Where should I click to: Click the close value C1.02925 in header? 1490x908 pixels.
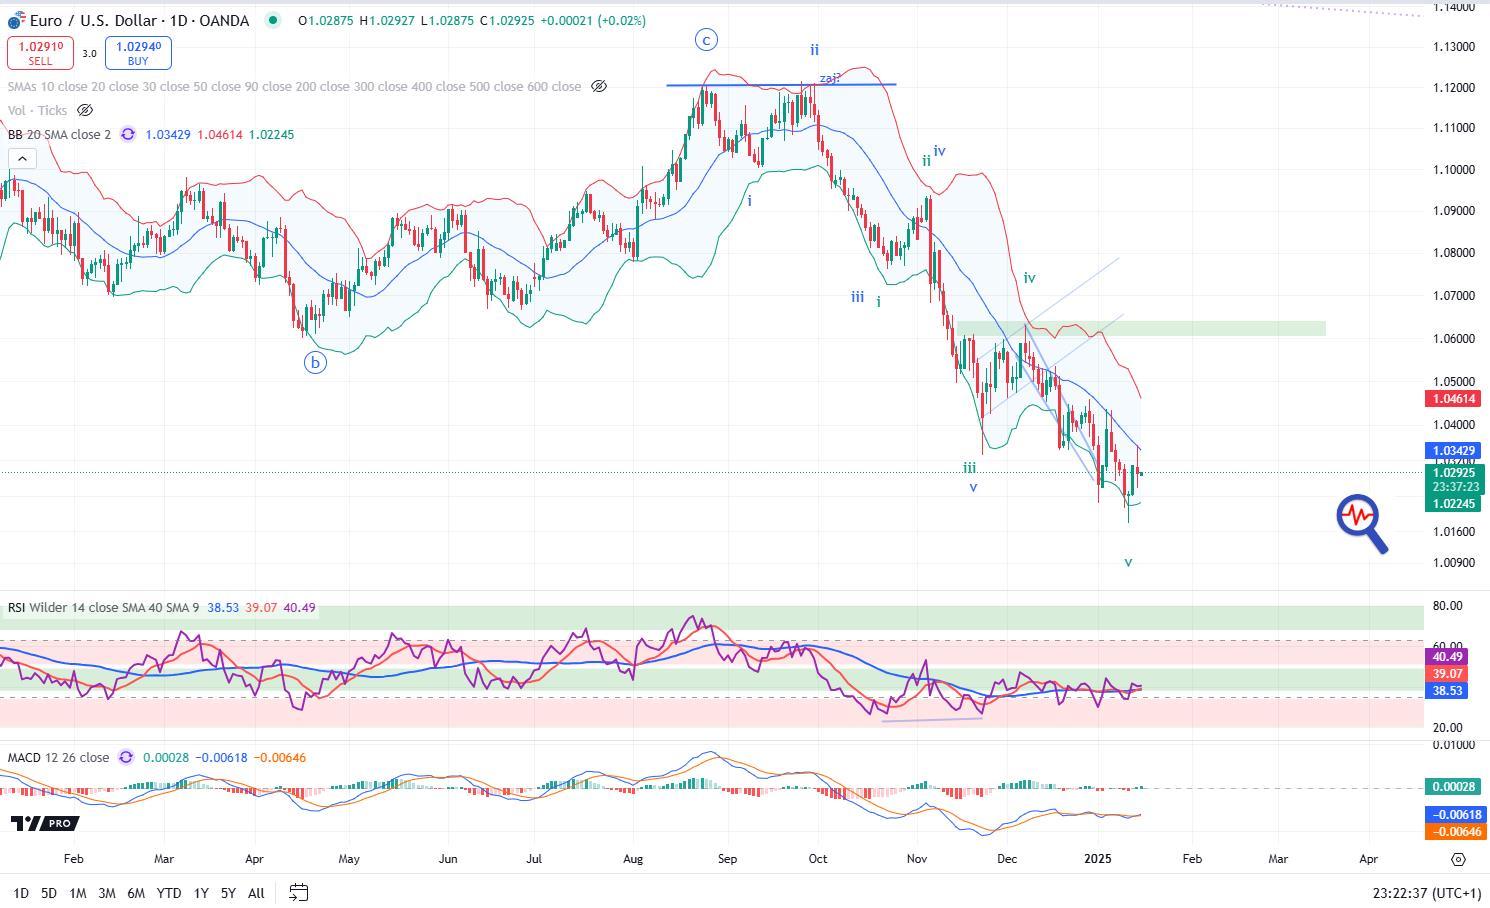(507, 21)
